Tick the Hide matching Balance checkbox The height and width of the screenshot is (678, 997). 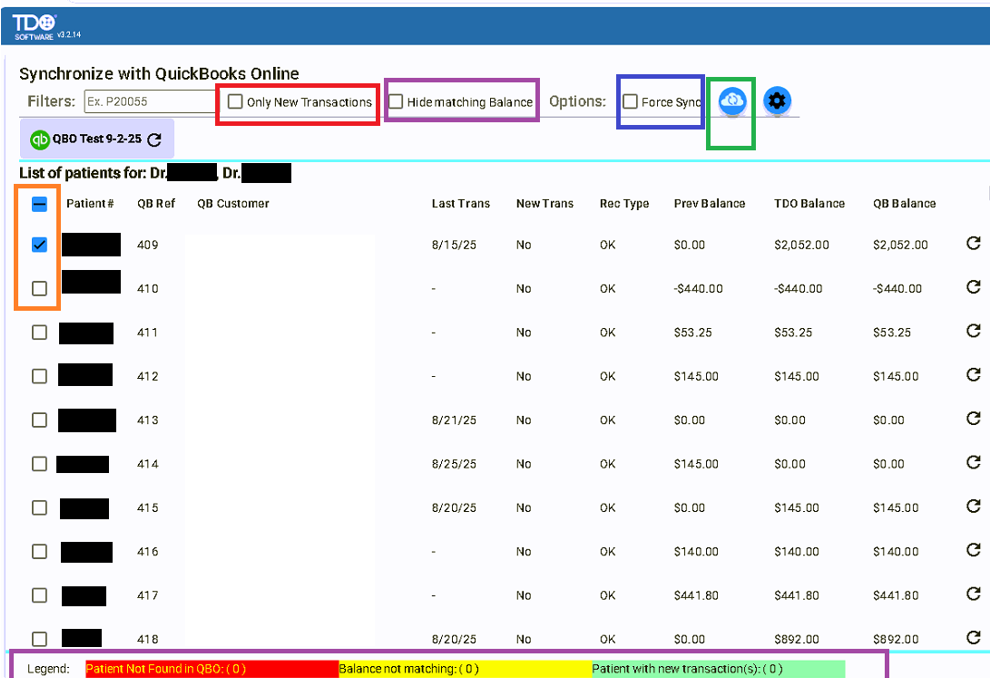396,102
